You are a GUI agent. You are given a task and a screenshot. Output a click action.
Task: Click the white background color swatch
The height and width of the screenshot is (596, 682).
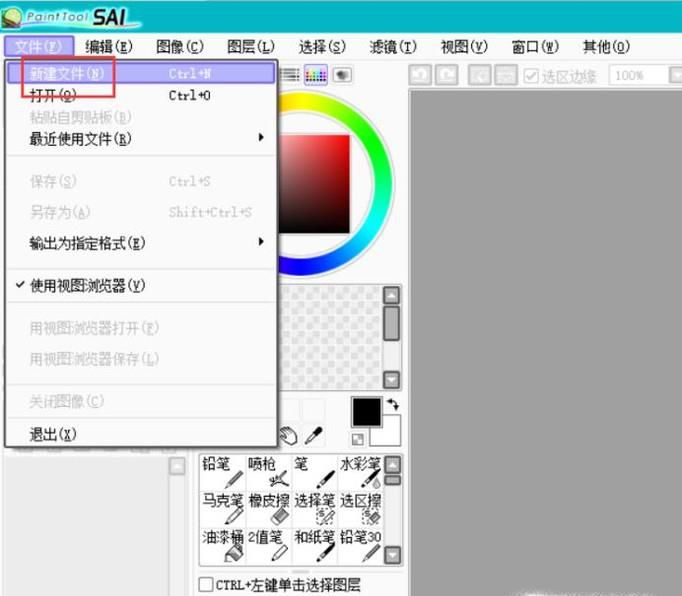(x=389, y=434)
